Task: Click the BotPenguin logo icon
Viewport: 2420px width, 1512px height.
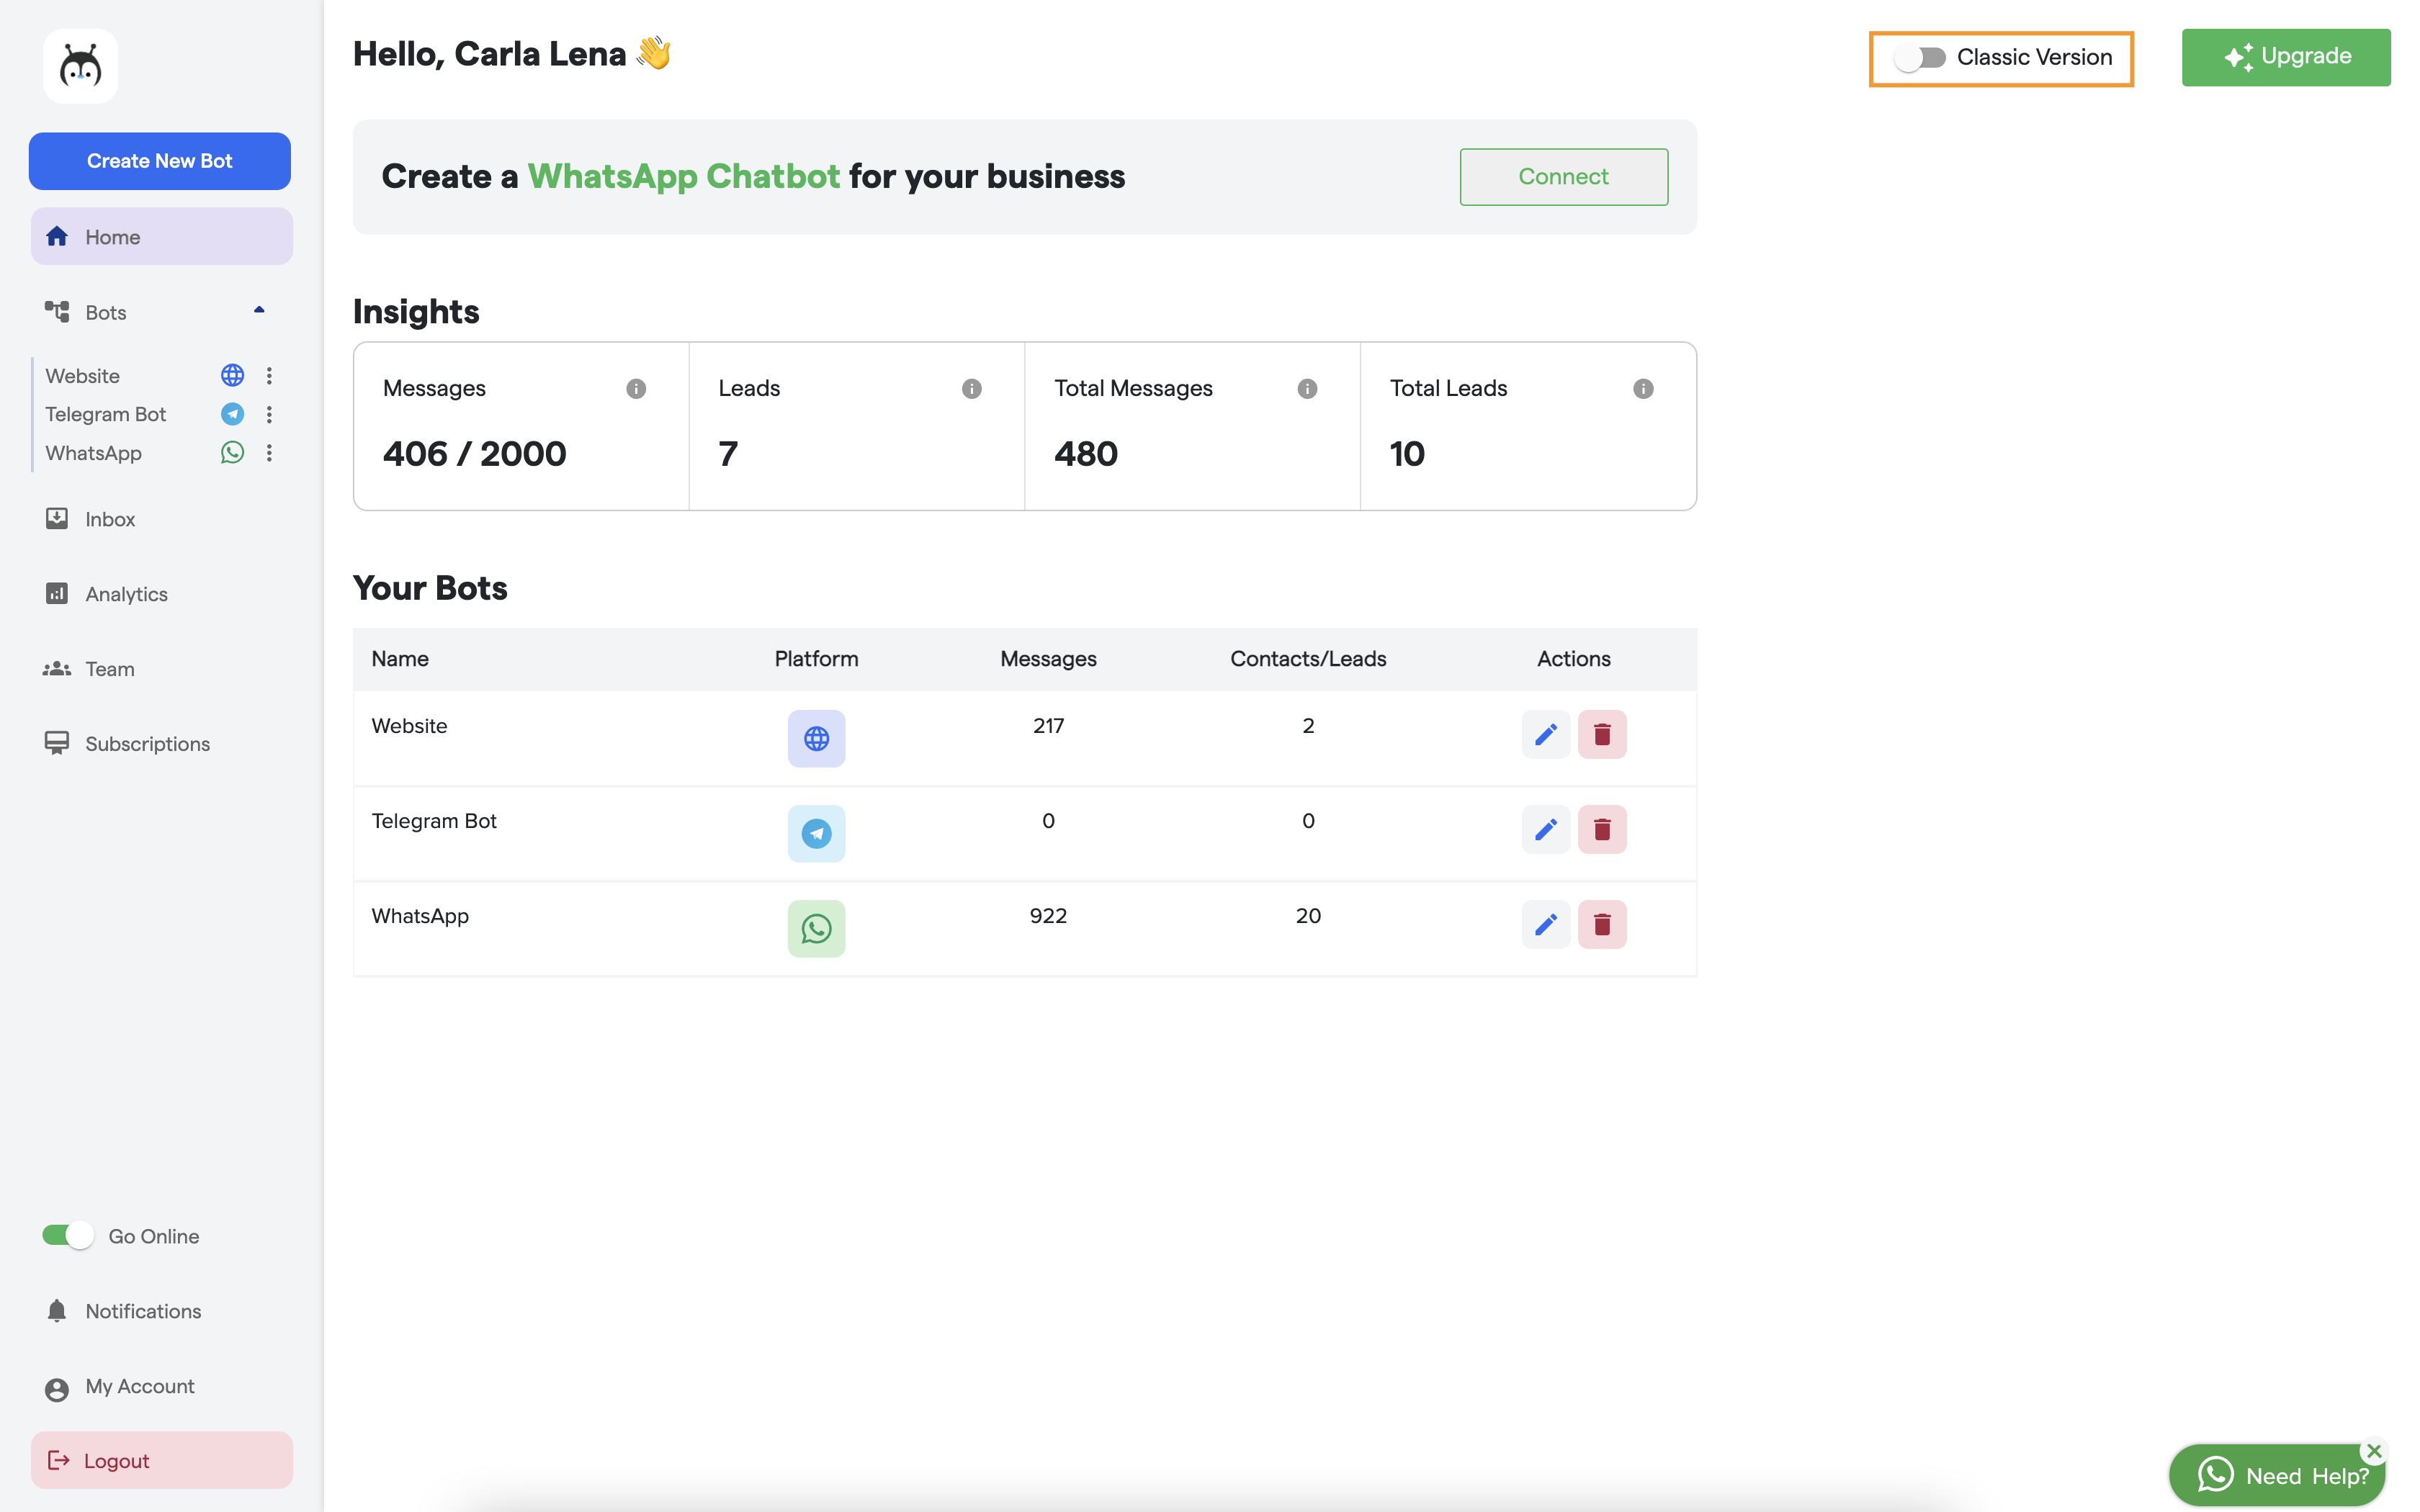Action: pos(81,67)
